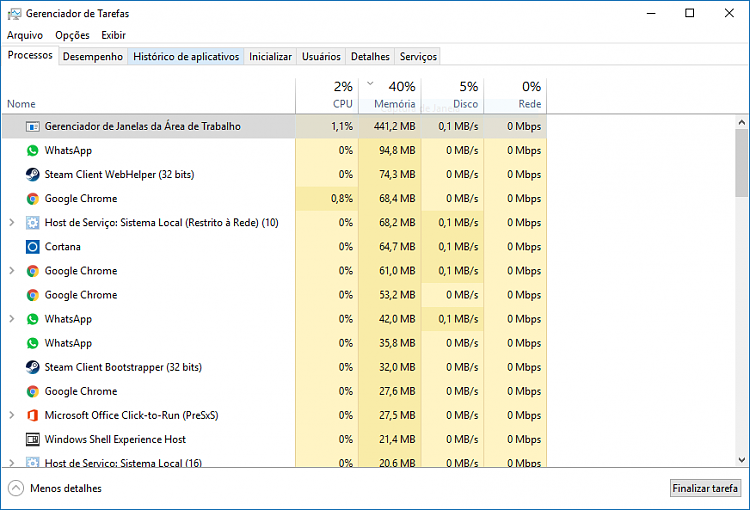The width and height of the screenshot is (750, 510).
Task: Toggle sort arrow above Memória column
Action: coord(370,84)
